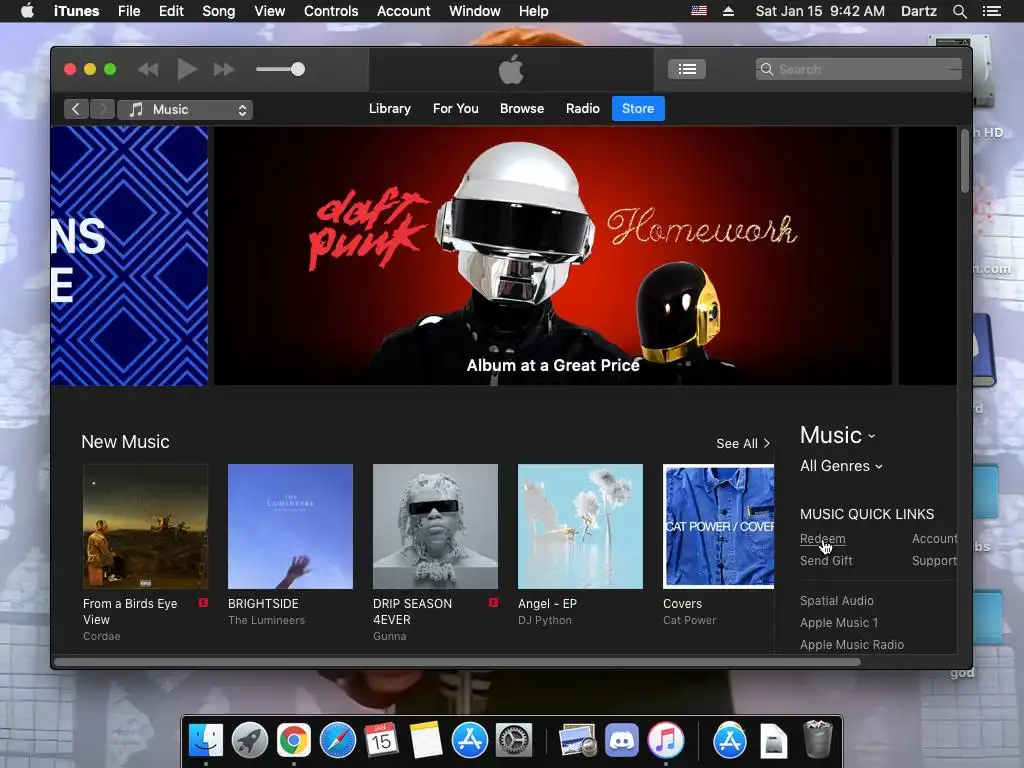Image resolution: width=1024 pixels, height=768 pixels.
Task: Open Calendar from the Dock
Action: pos(381,740)
